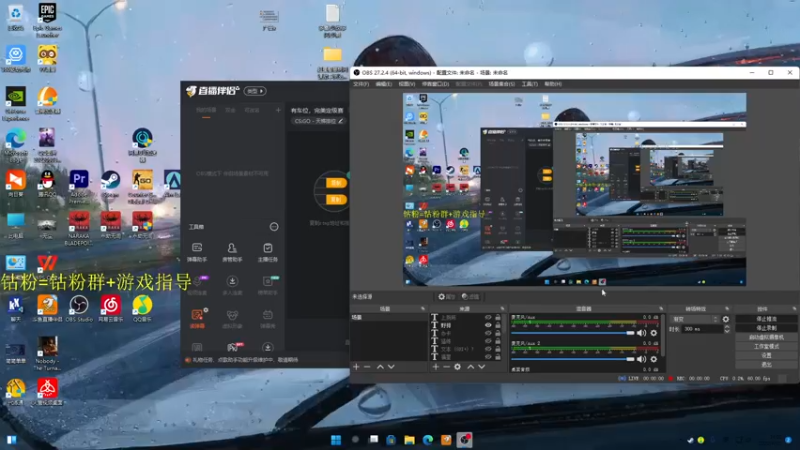The image size is (800, 450).
Task: Open the Mic/Aux 2 audio settings gear
Action: 654,359
